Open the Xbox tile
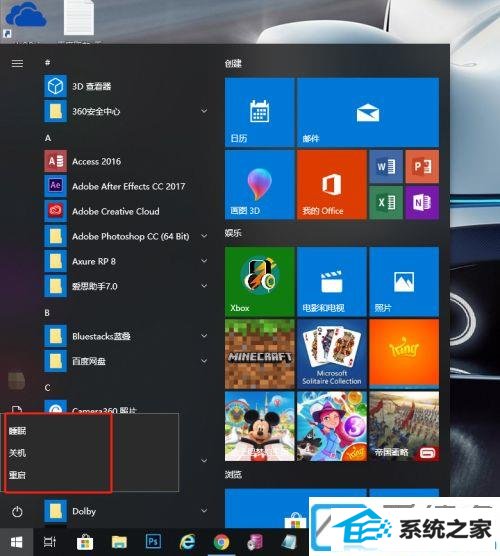500x556 pixels. click(x=260, y=282)
